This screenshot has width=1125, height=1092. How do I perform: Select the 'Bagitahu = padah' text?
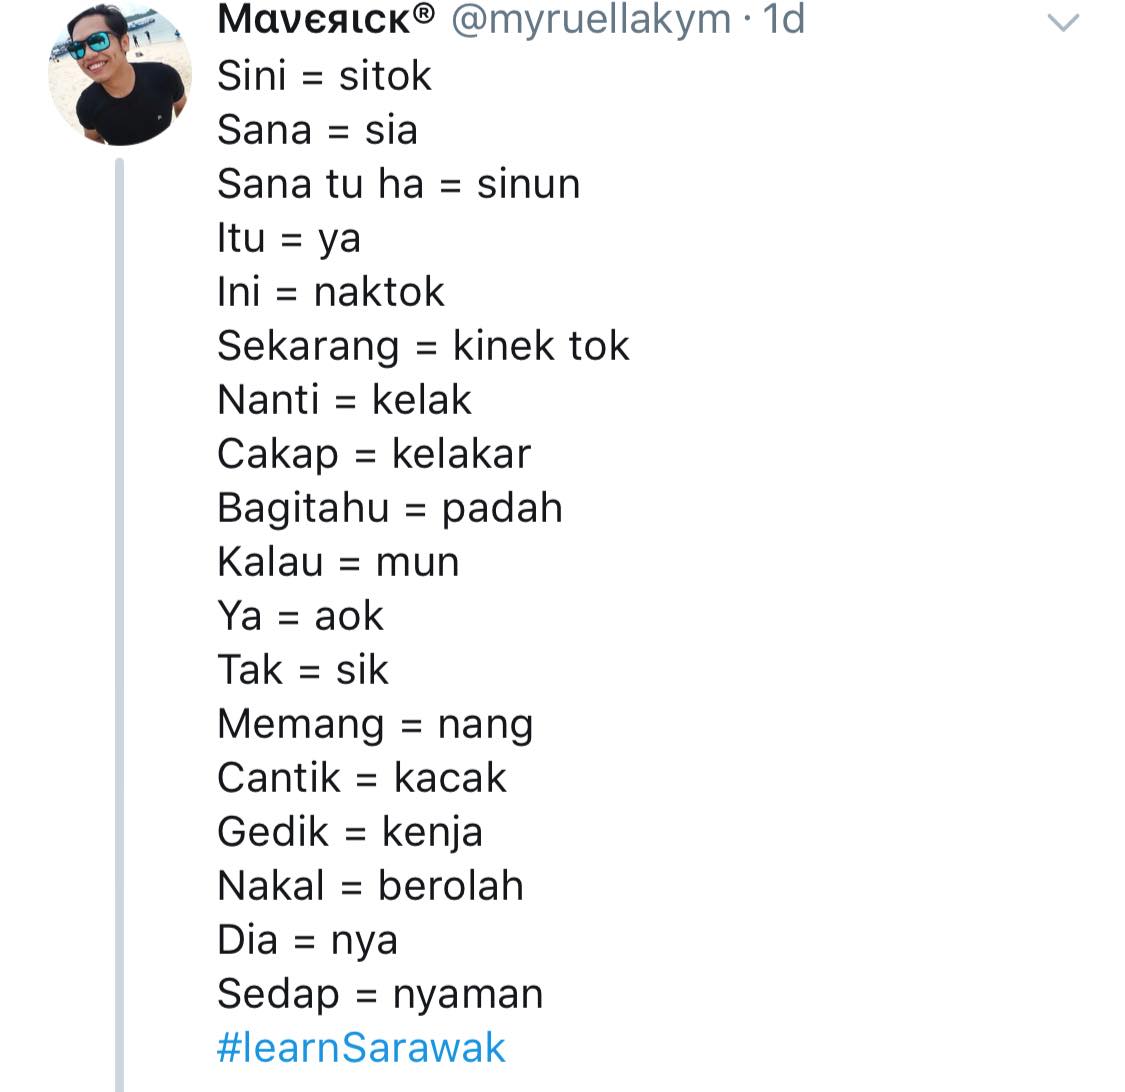pyautogui.click(x=390, y=509)
